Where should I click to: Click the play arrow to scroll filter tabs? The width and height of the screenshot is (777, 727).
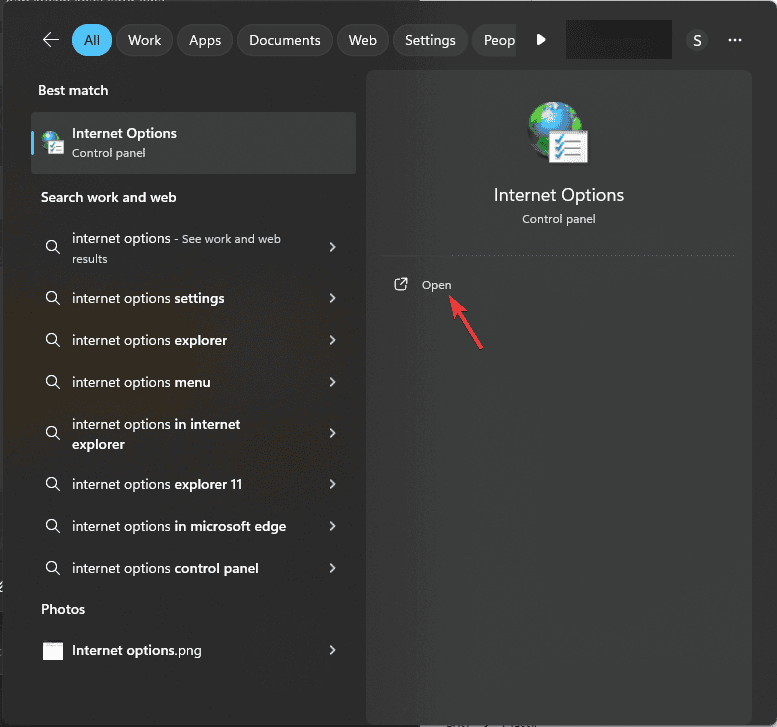pos(541,40)
